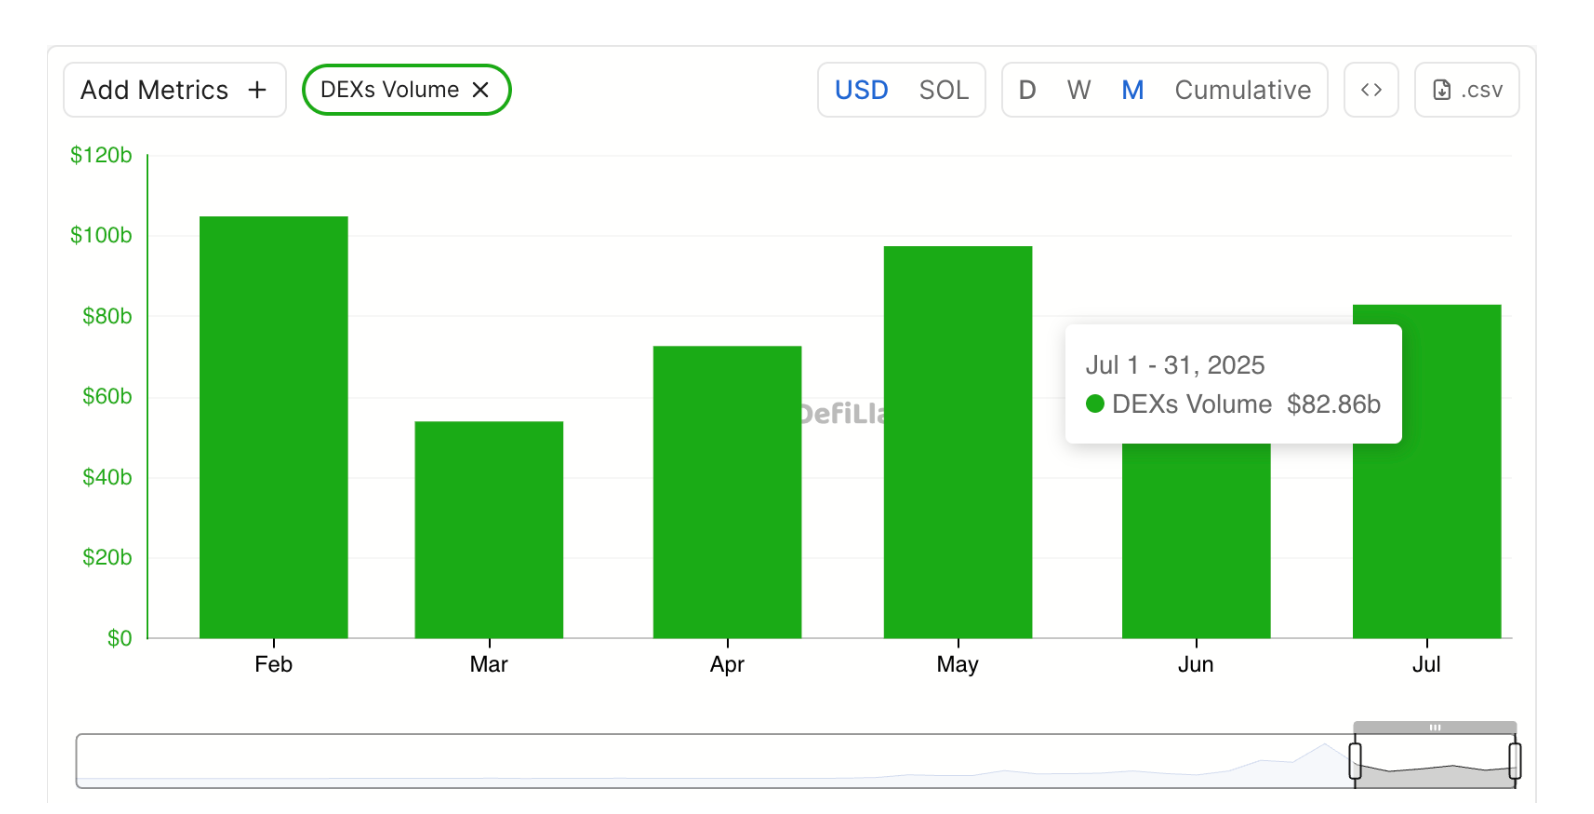This screenshot has height=814, width=1594.
Task: Switch to weekly interval W
Action: (1078, 90)
